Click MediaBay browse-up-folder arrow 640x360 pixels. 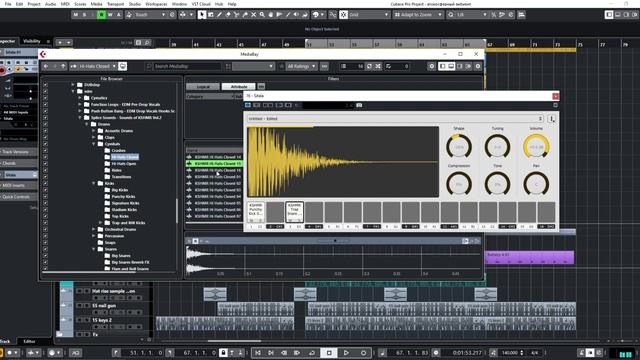click(x=63, y=66)
